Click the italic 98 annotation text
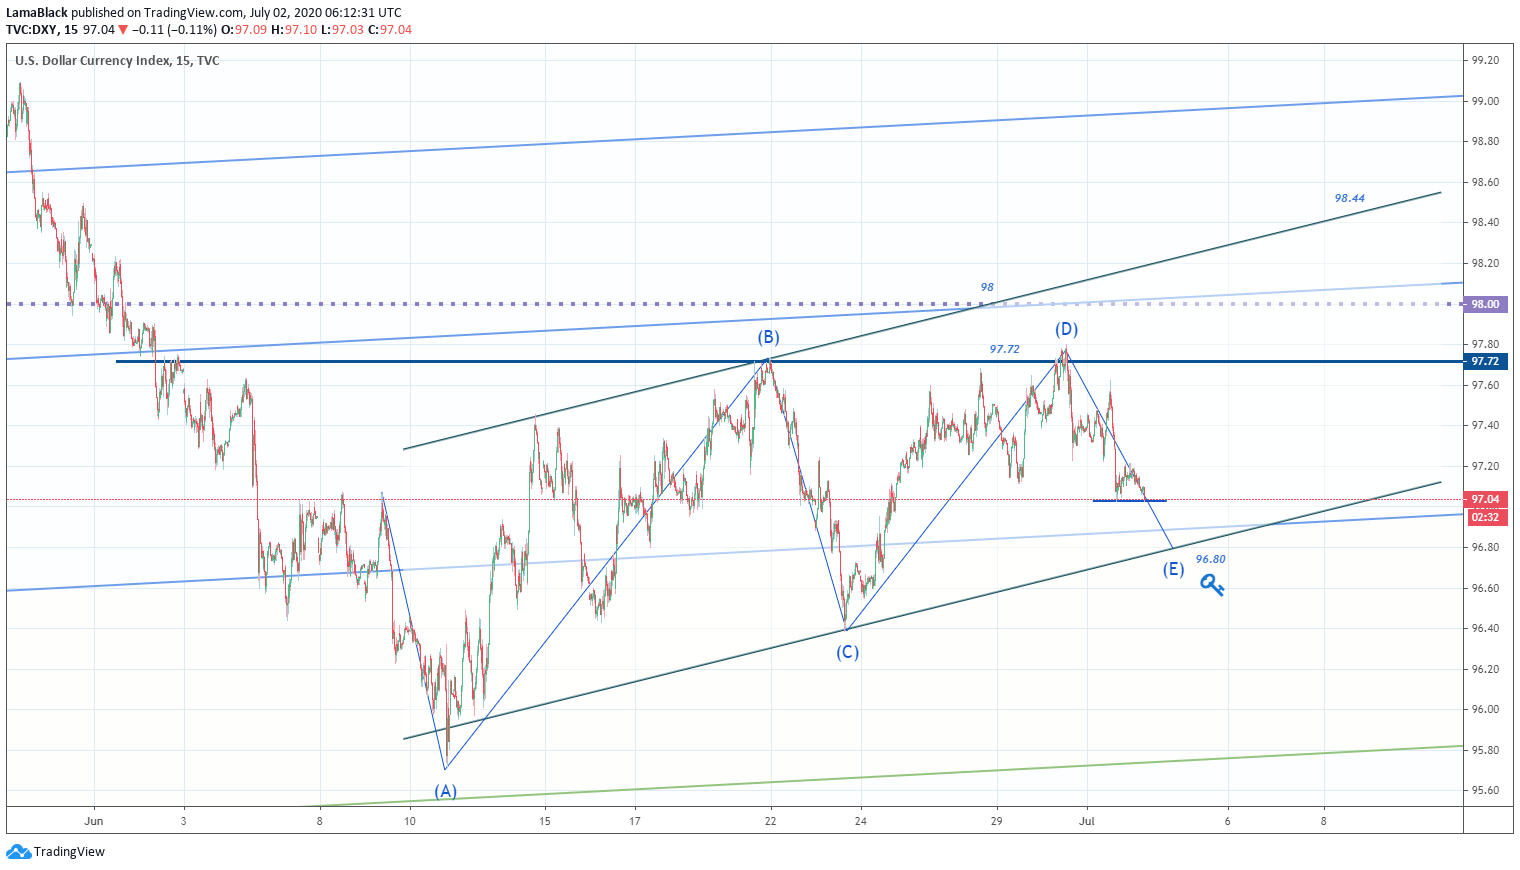 [x=987, y=287]
